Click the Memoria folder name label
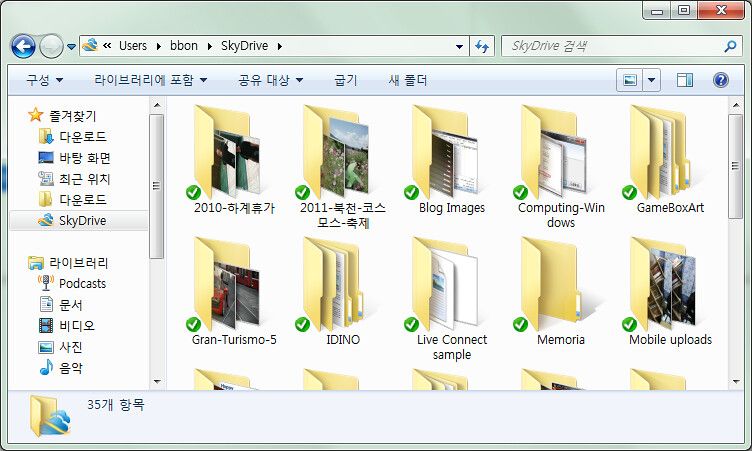This screenshot has width=752, height=451. [561, 340]
